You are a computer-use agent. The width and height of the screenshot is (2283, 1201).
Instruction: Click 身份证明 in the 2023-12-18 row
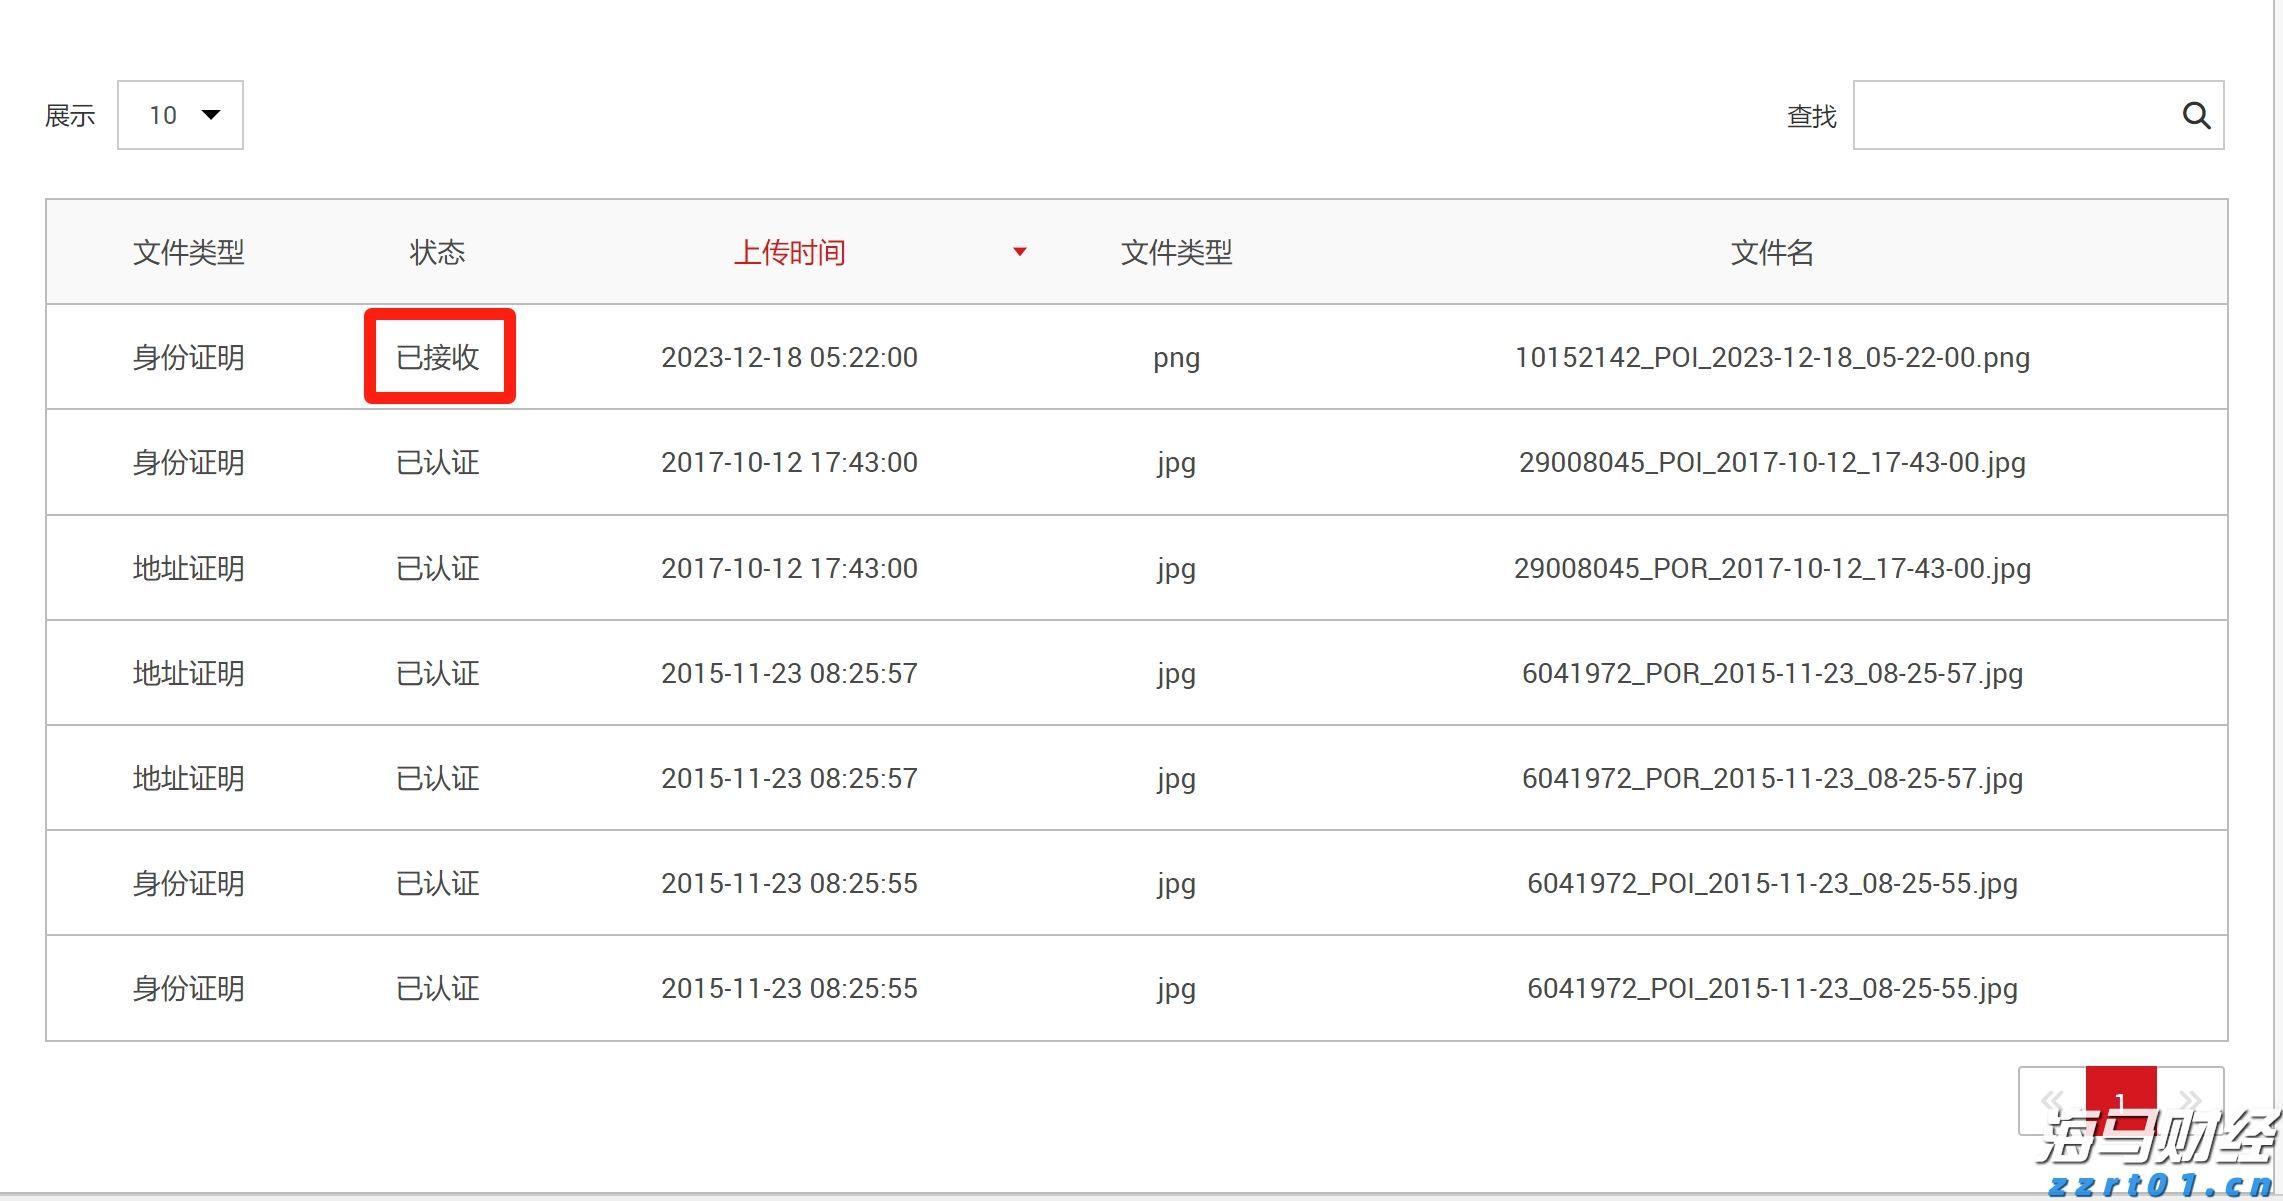coord(188,357)
